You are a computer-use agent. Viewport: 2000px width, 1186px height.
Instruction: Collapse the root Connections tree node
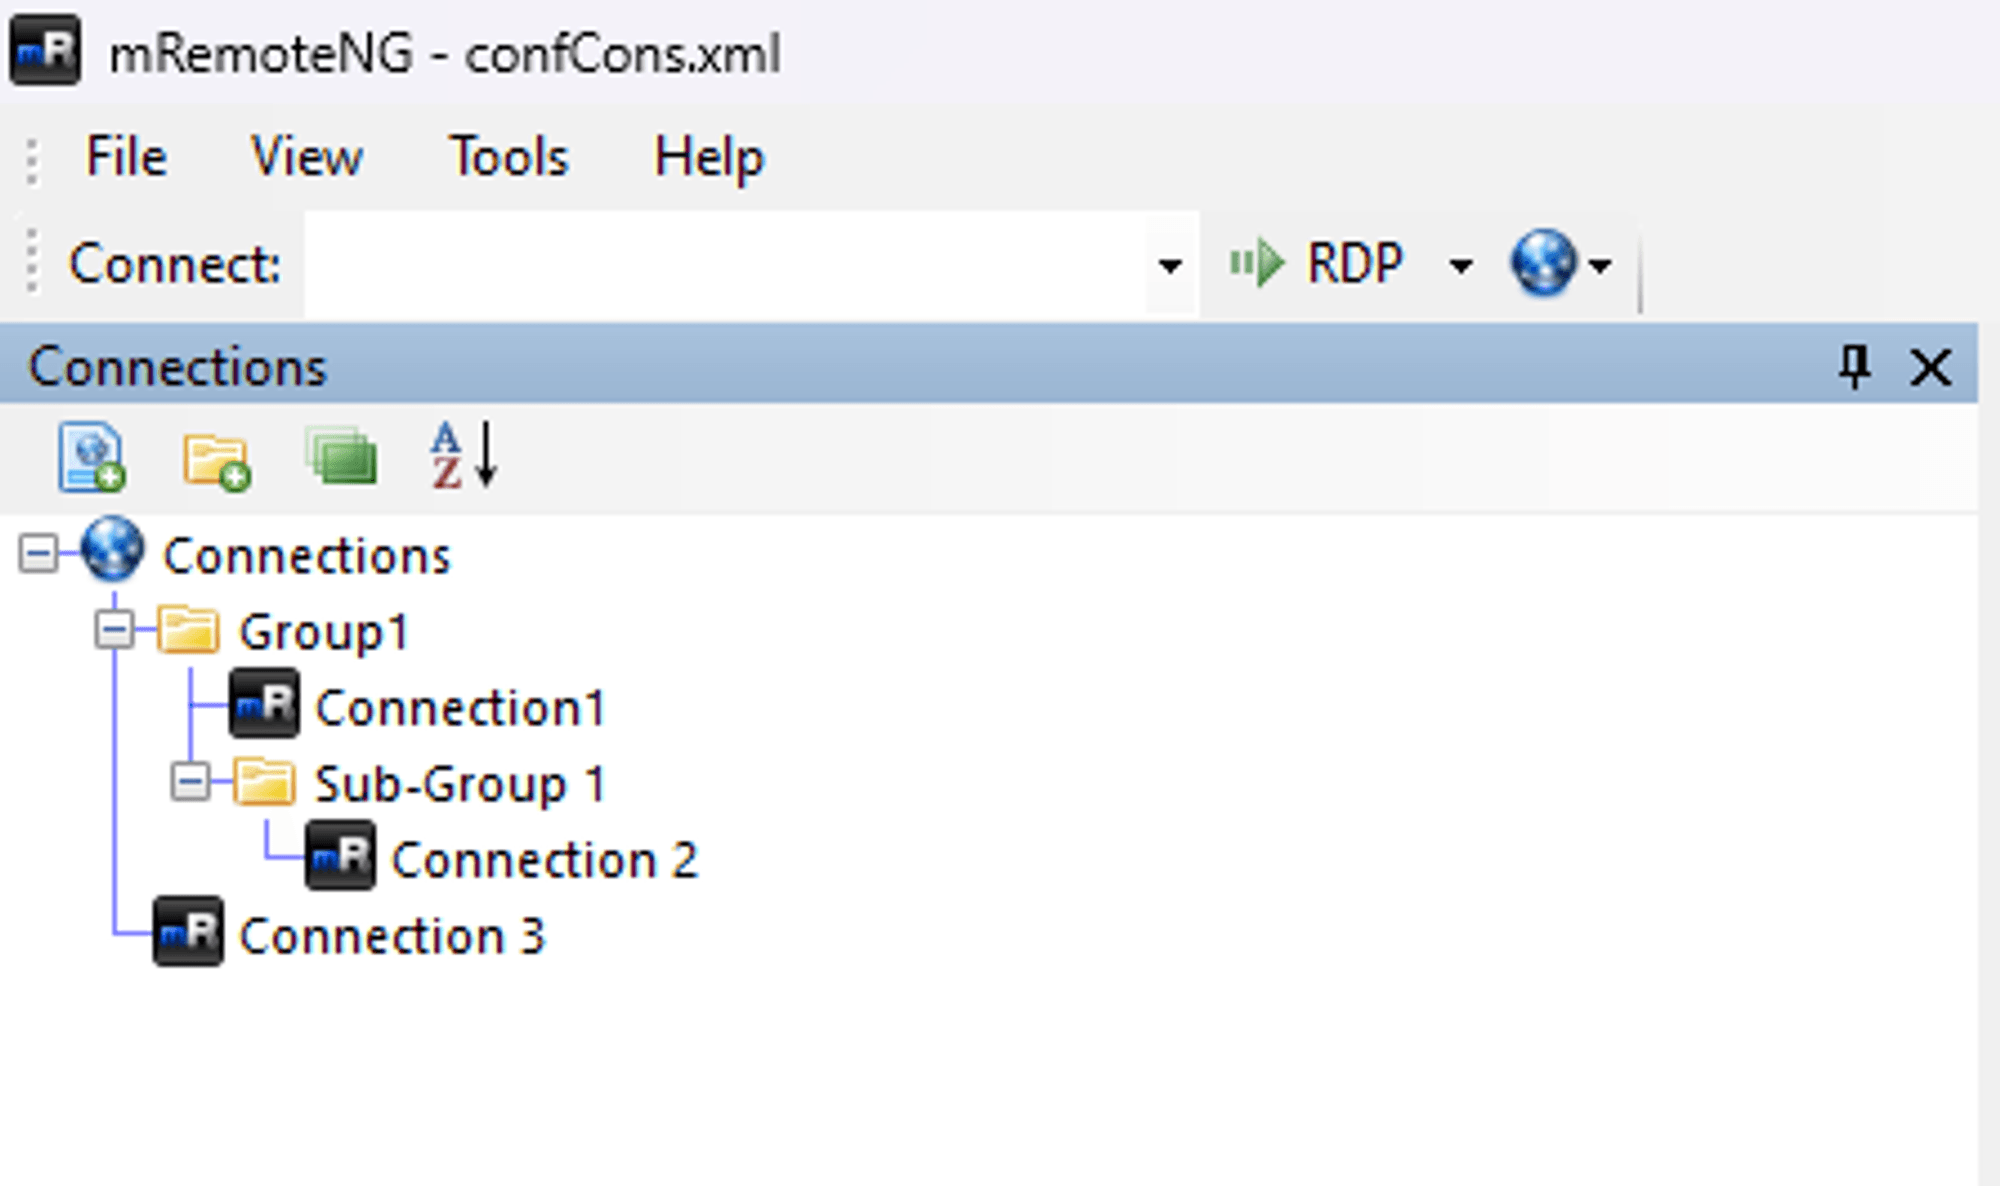[x=38, y=554]
